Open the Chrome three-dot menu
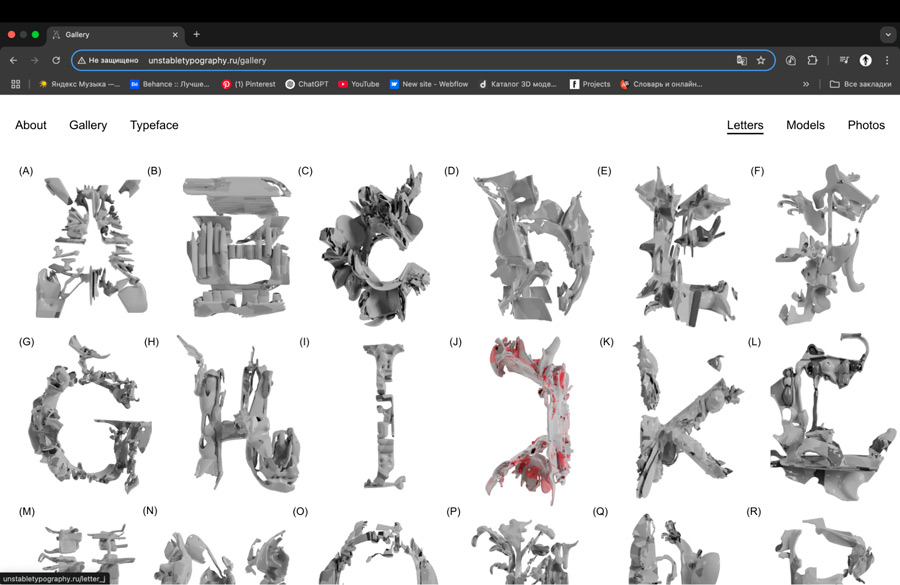The width and height of the screenshot is (900, 585). (887, 60)
